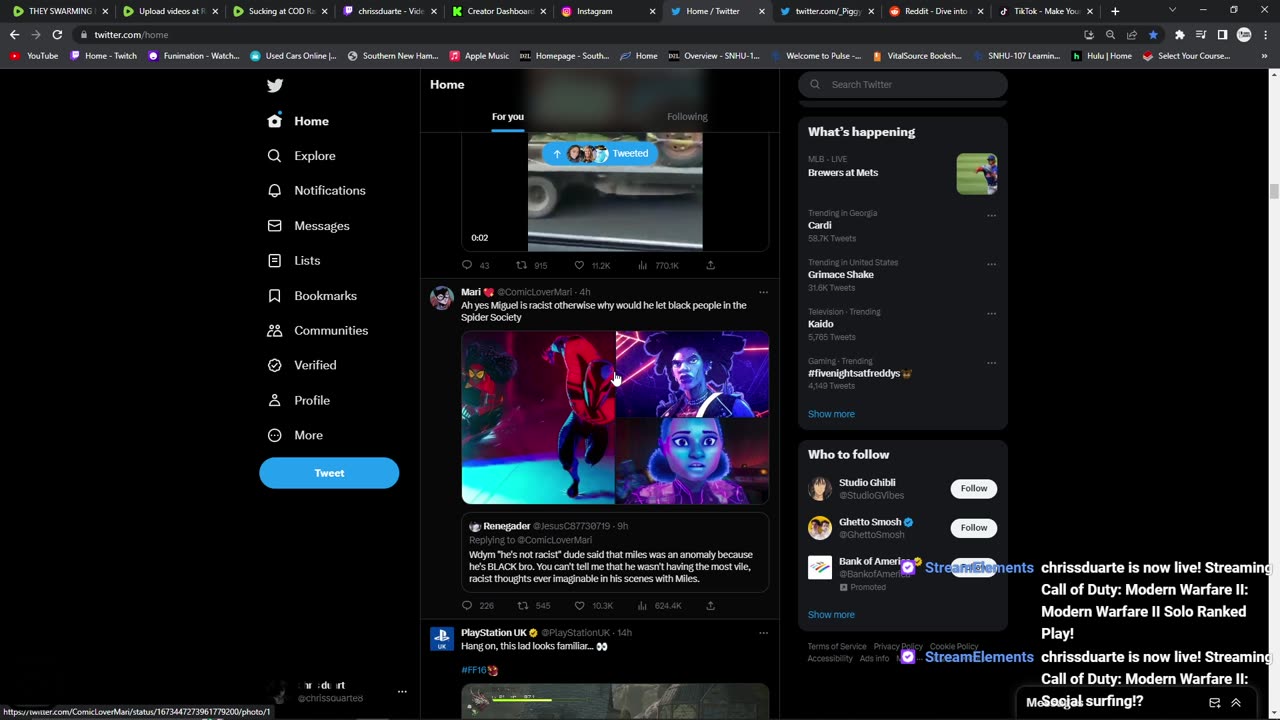Open PlayStation UK profile avatar
Viewport: 1280px width, 720px height.
coord(442,639)
